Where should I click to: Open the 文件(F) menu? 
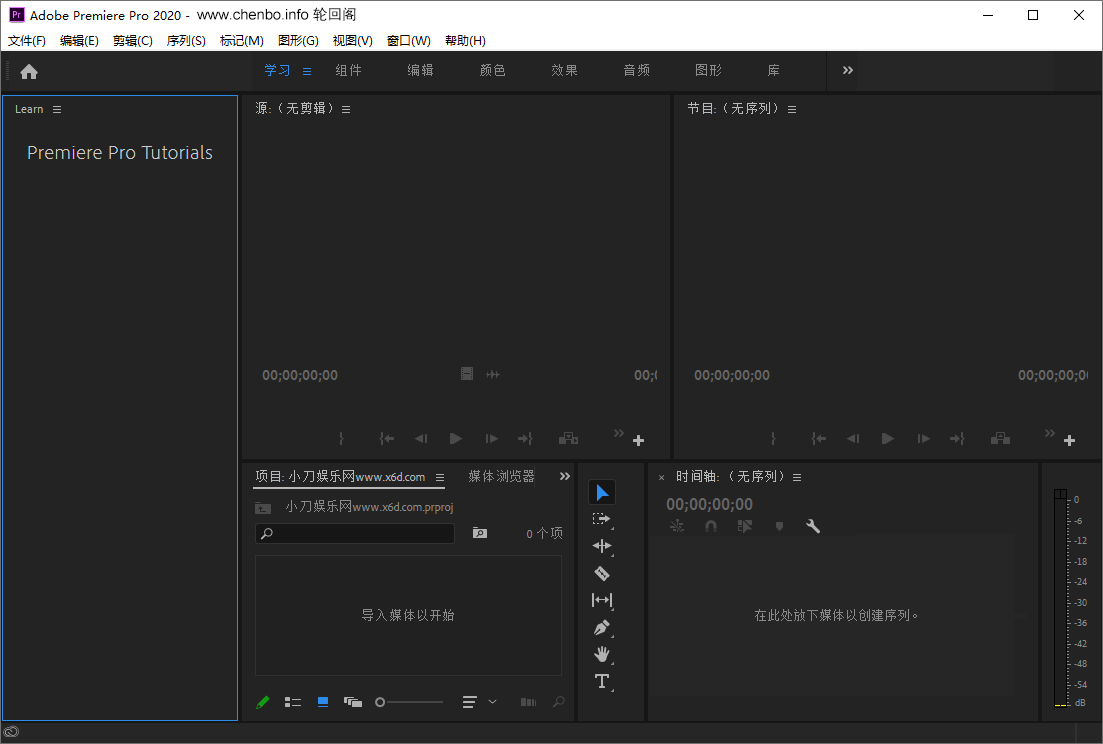pyautogui.click(x=27, y=41)
